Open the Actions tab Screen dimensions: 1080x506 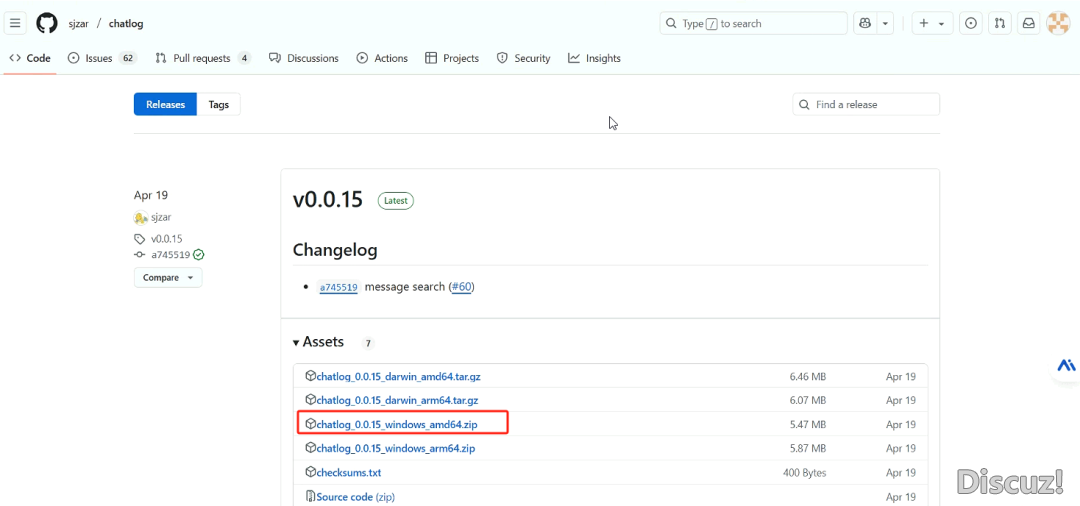coord(382,58)
